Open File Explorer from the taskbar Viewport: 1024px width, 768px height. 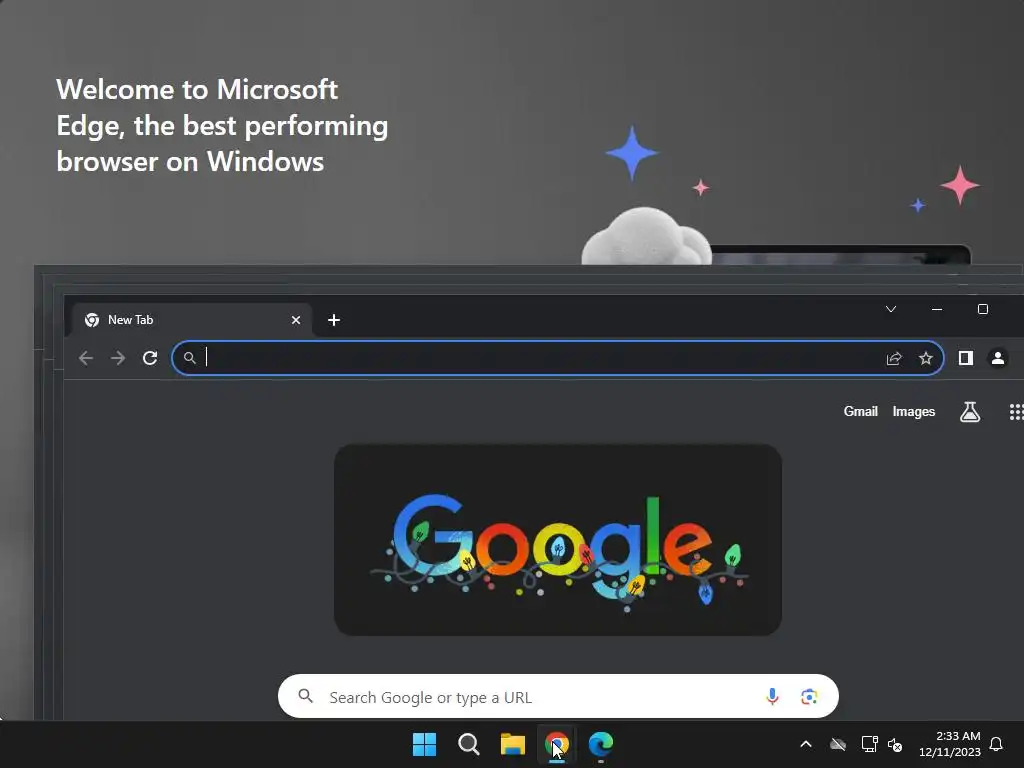513,744
